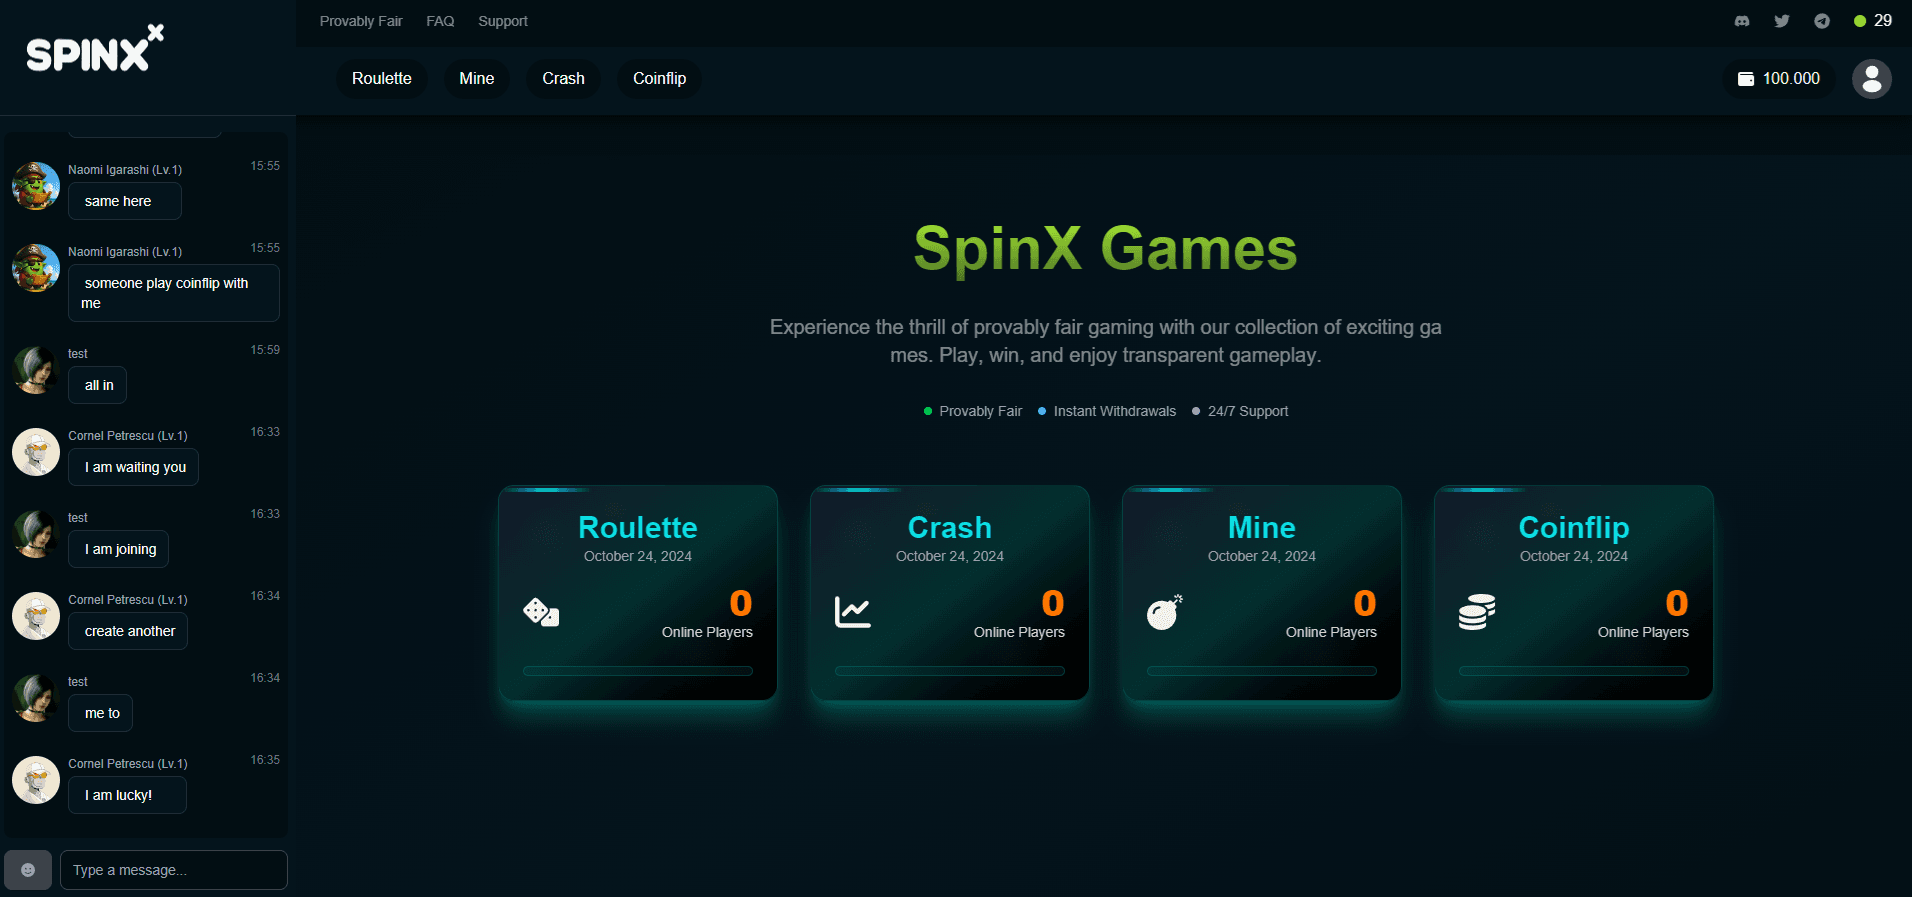Click the dice icon on Roulette card
This screenshot has width=1912, height=897.
pyautogui.click(x=541, y=612)
